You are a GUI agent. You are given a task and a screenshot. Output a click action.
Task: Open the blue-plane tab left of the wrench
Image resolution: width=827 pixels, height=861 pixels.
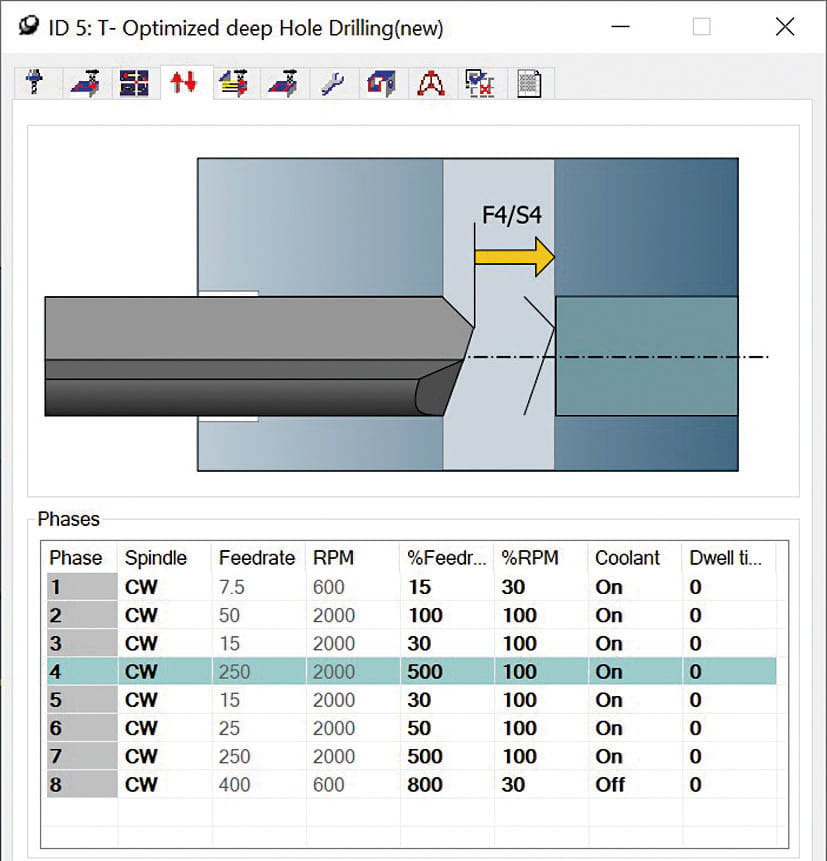(283, 83)
